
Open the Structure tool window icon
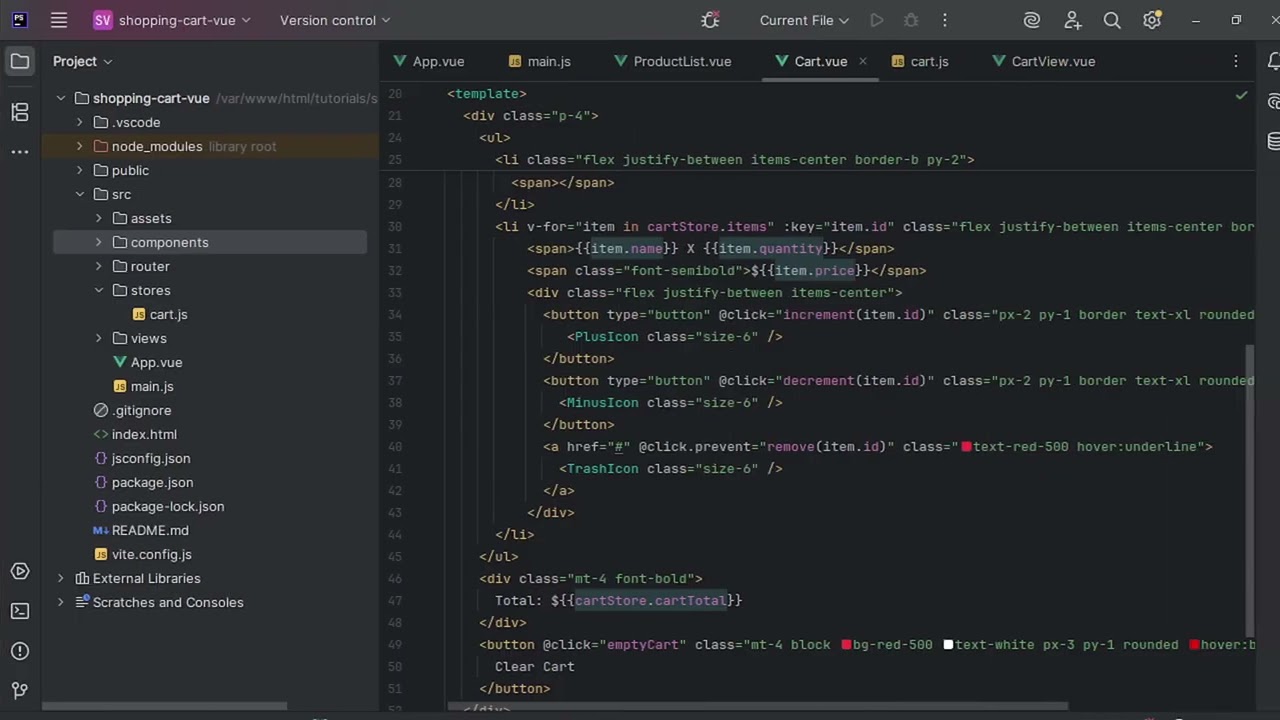point(20,112)
